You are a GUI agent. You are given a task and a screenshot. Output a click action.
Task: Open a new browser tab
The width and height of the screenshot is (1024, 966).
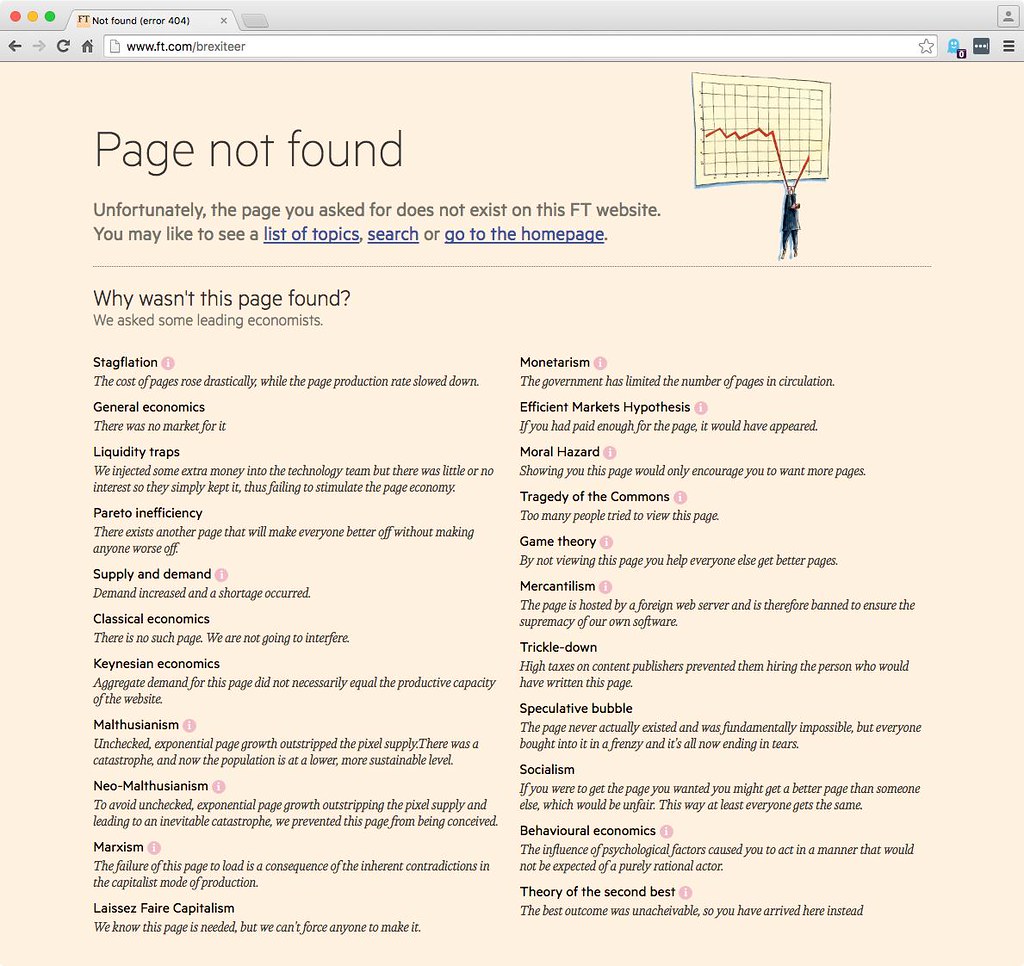tap(255, 21)
